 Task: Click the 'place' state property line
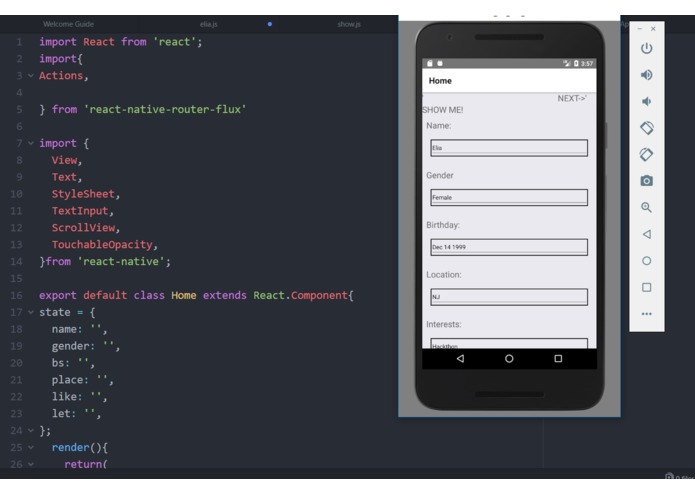click(x=82, y=380)
